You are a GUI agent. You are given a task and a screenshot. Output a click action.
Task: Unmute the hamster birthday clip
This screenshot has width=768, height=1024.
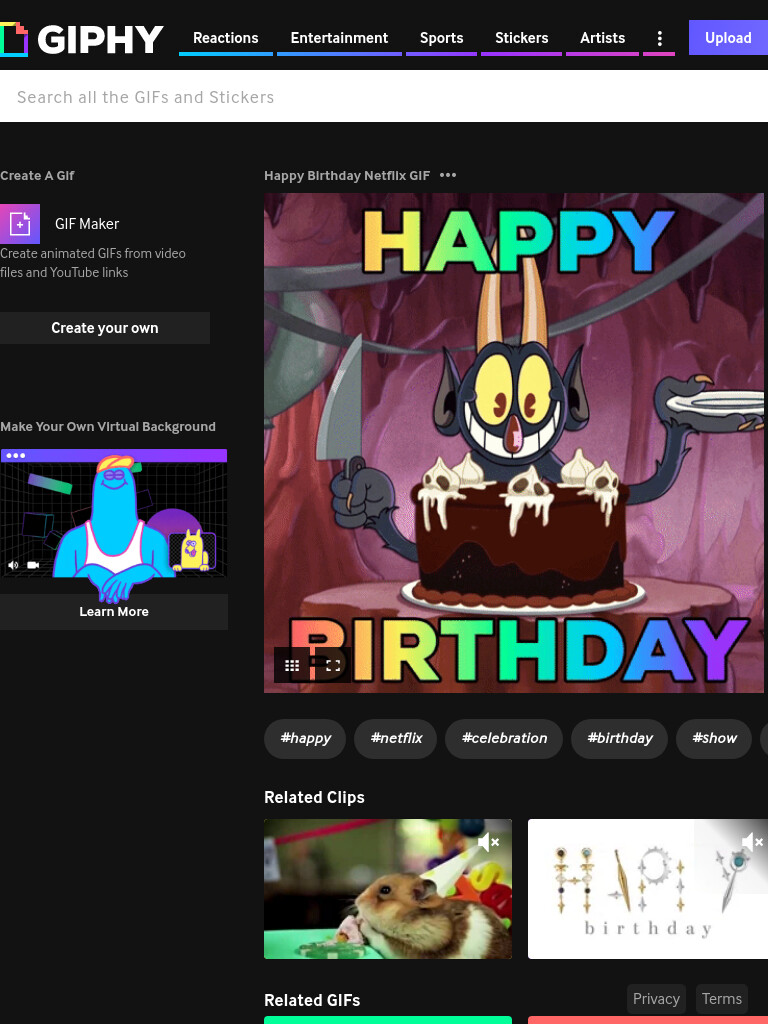pos(488,842)
